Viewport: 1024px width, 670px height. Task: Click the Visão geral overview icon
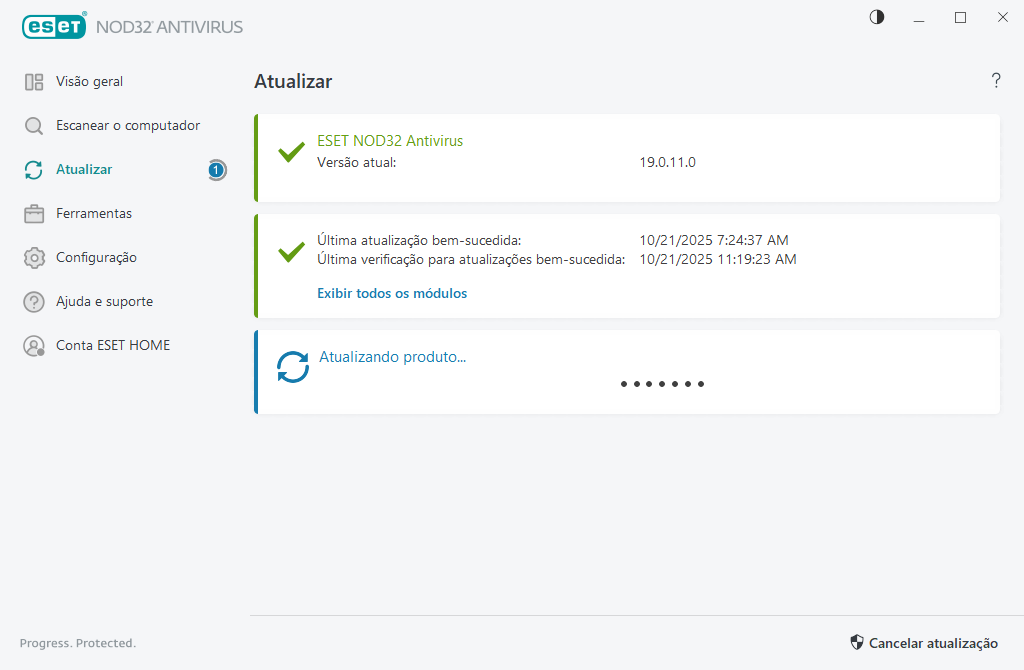tap(34, 82)
